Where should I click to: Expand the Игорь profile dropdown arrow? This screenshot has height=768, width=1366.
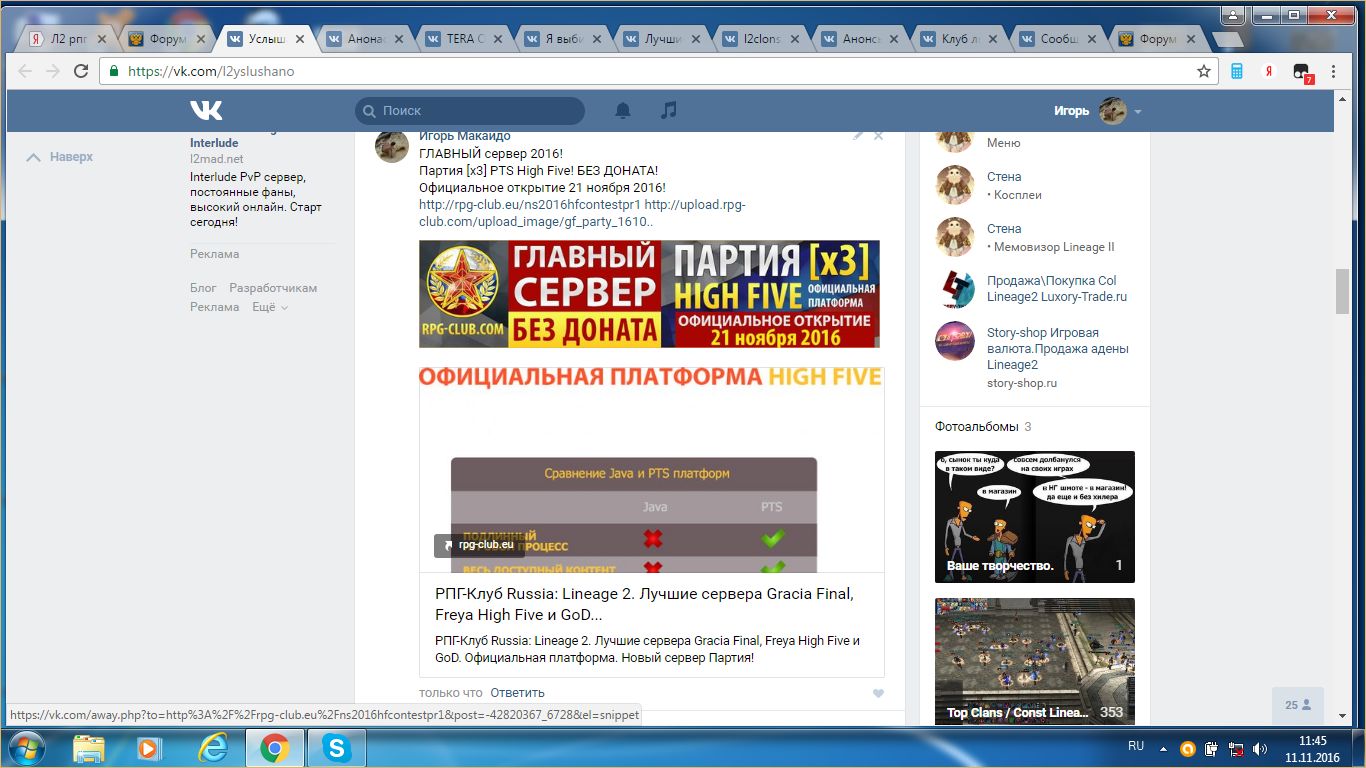(x=1138, y=111)
